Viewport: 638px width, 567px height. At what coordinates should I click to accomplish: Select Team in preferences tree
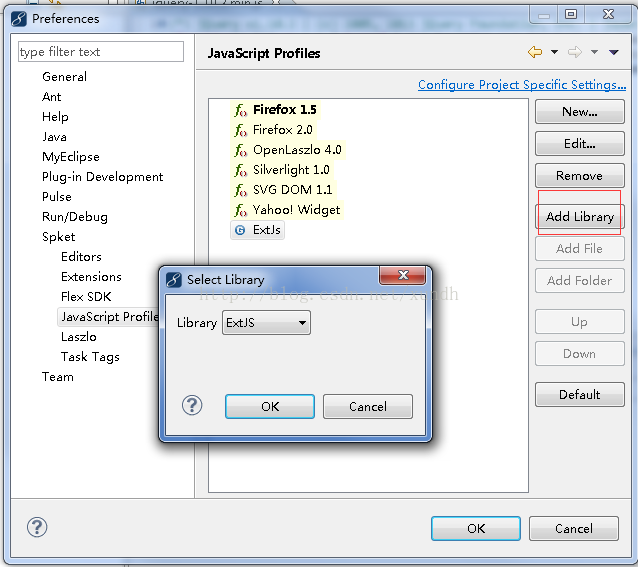tap(58, 377)
